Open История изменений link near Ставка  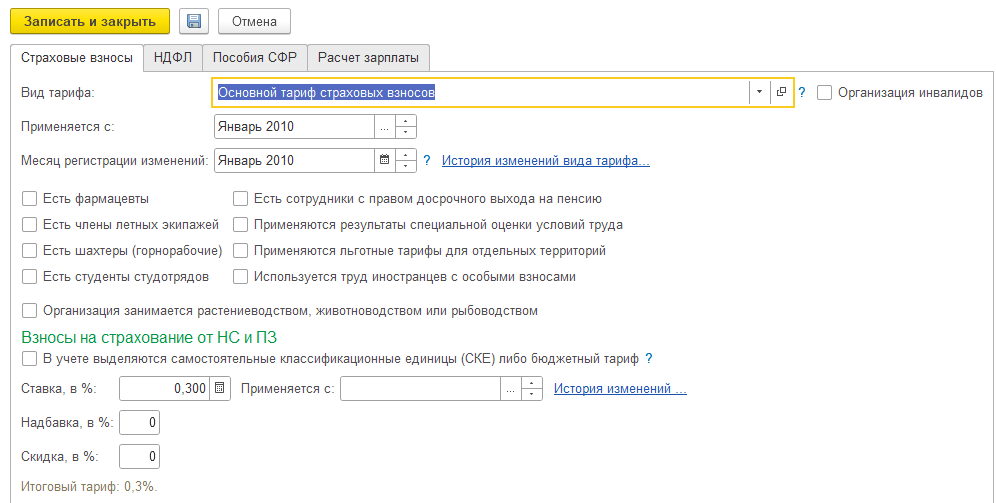coord(620,389)
